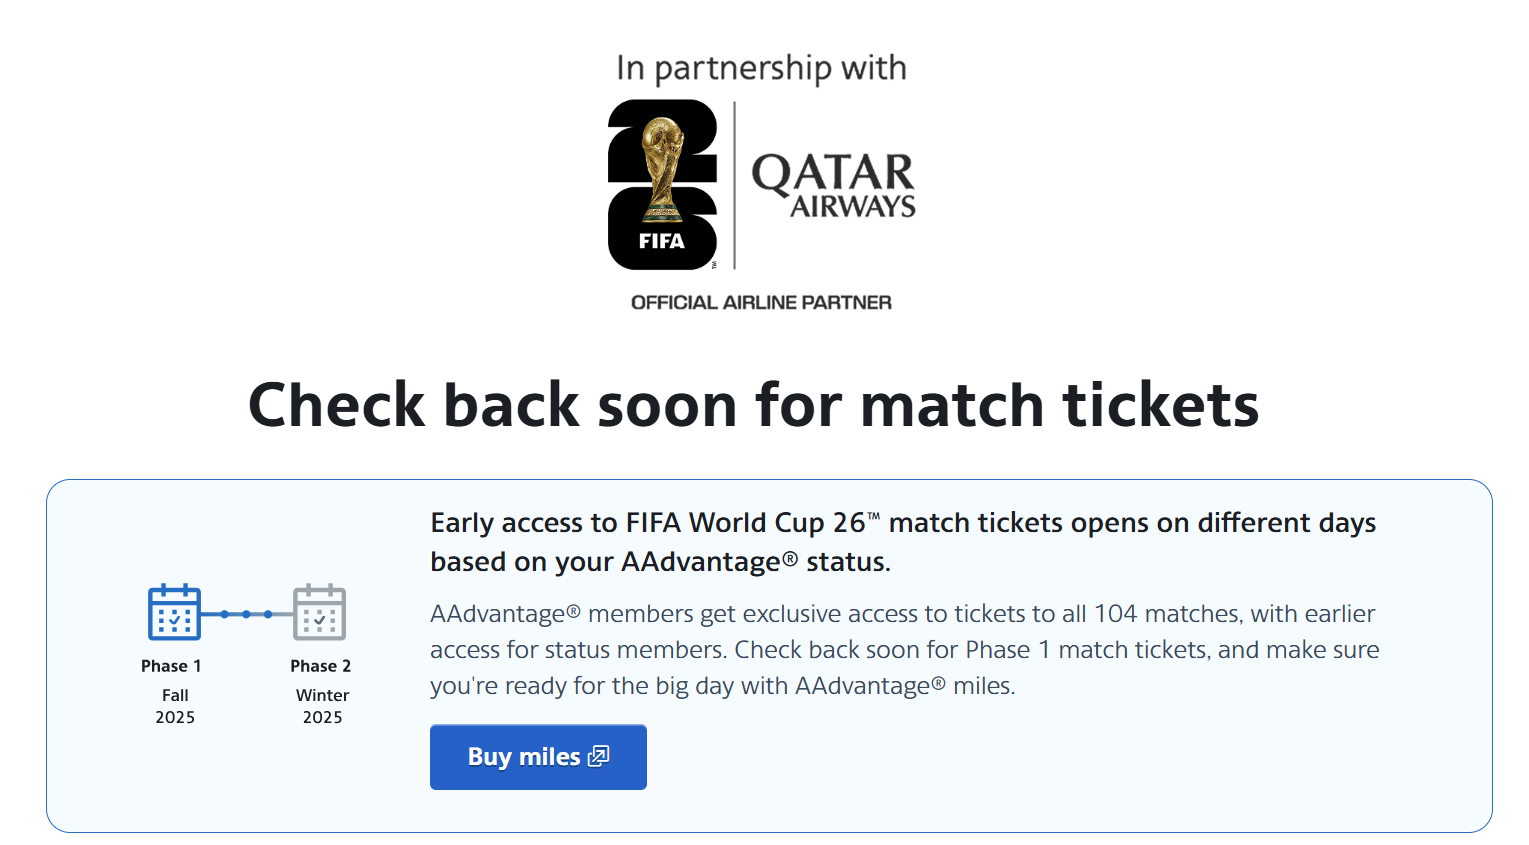Viewport: 1529px width, 845px height.
Task: Click the middle dot on the phase timeline
Action: point(246,614)
